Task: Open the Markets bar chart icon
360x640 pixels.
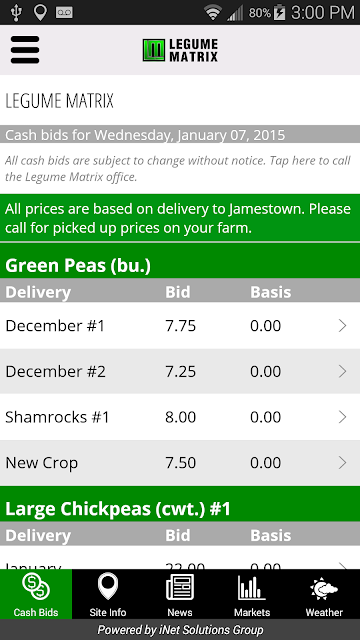Action: (252, 587)
